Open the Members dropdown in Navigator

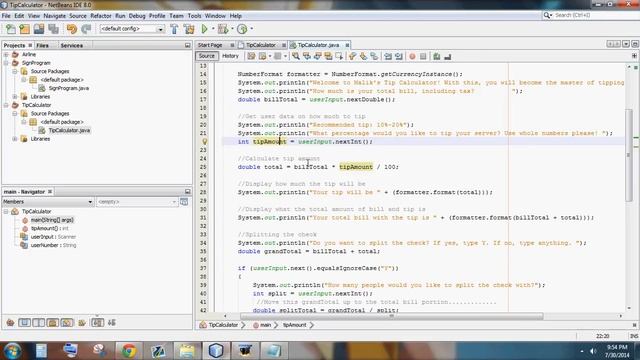(48, 202)
